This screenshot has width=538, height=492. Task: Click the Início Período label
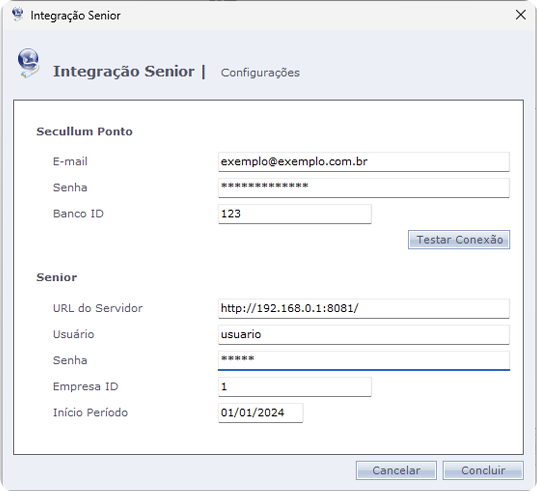click(x=90, y=412)
